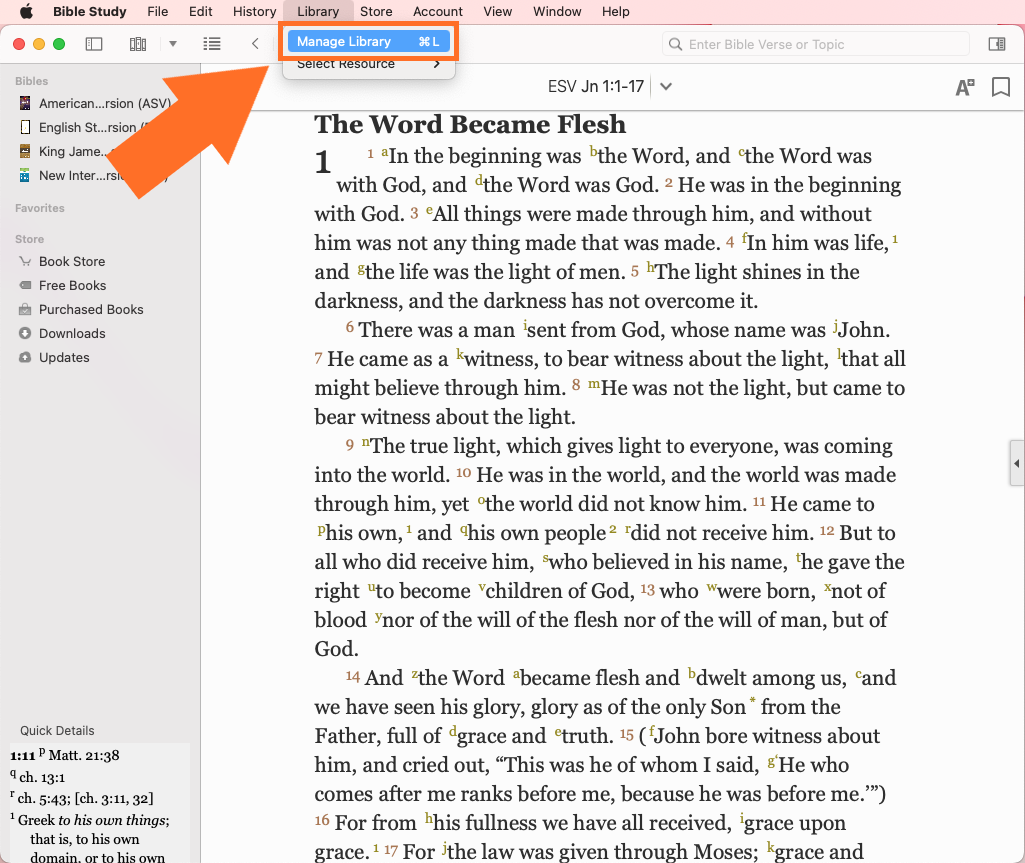The height and width of the screenshot is (863, 1025).
Task: Click verse number 14 in the text
Action: pyautogui.click(x=353, y=677)
